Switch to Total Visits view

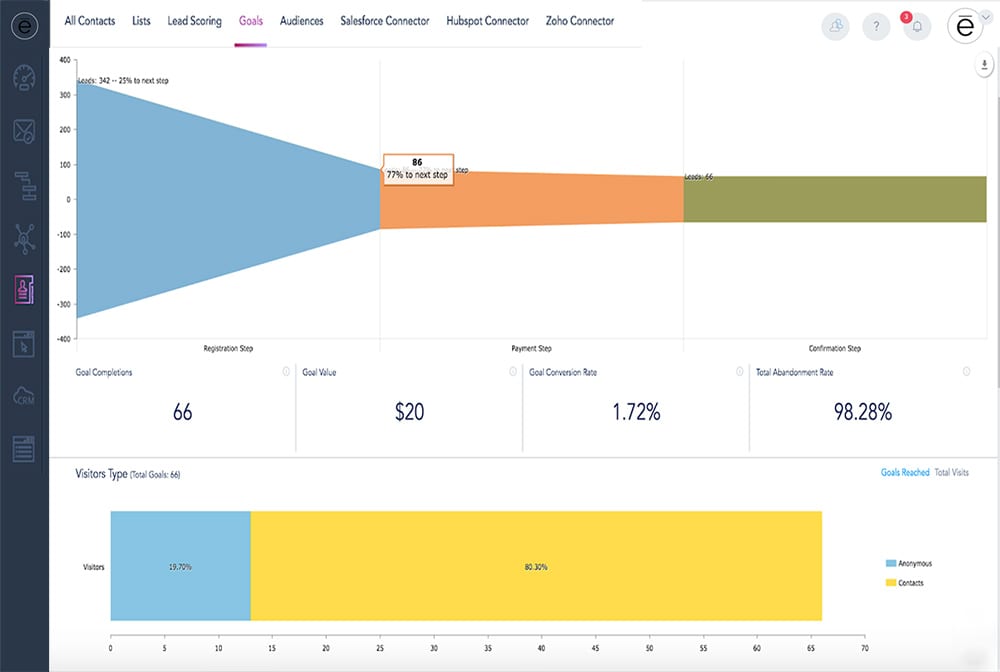point(951,472)
